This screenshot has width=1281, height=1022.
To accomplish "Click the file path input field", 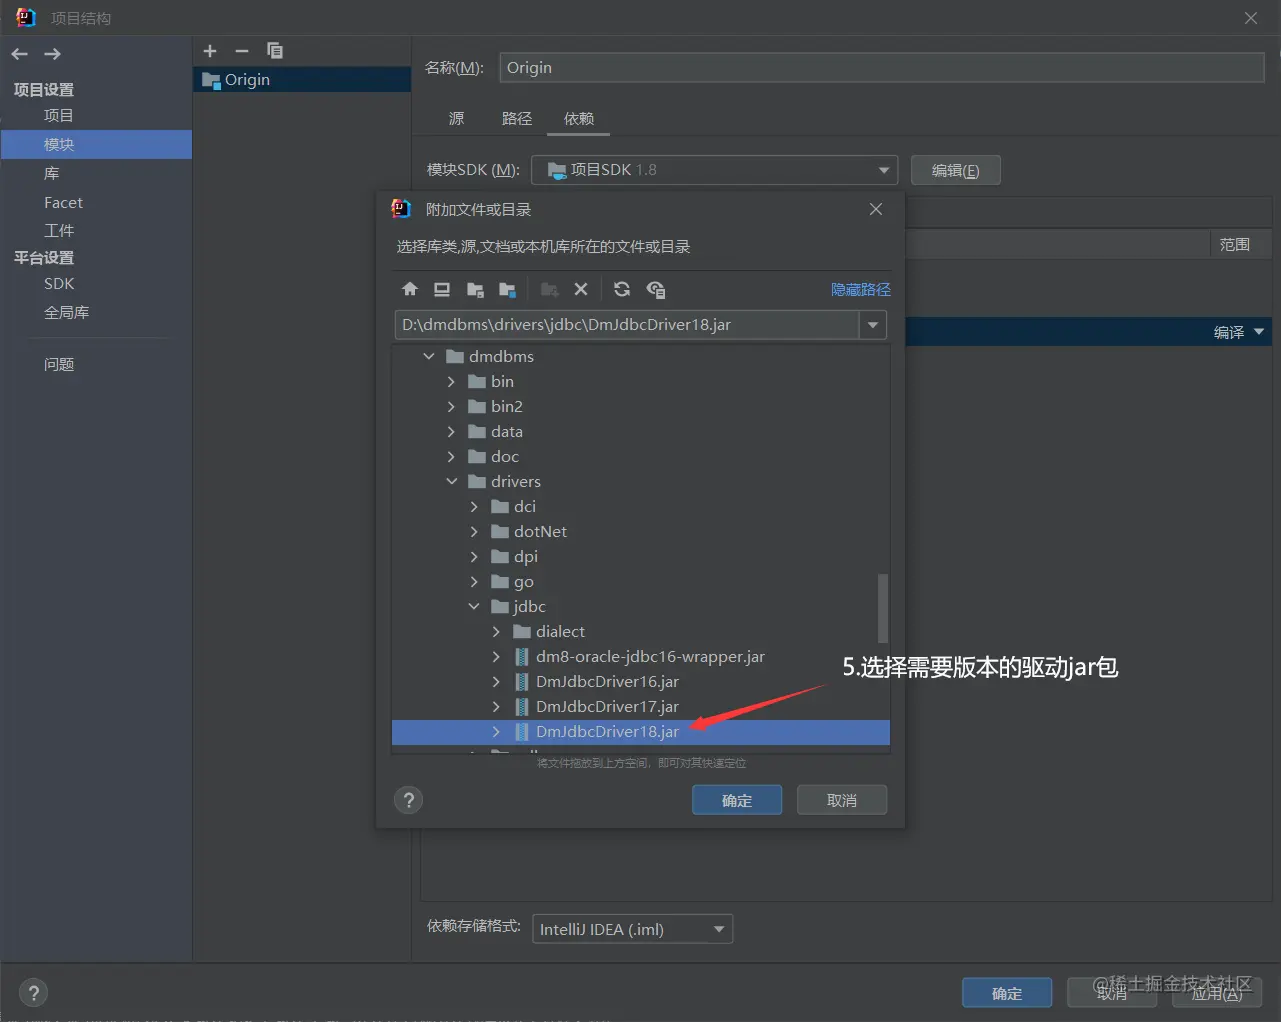I will 627,325.
